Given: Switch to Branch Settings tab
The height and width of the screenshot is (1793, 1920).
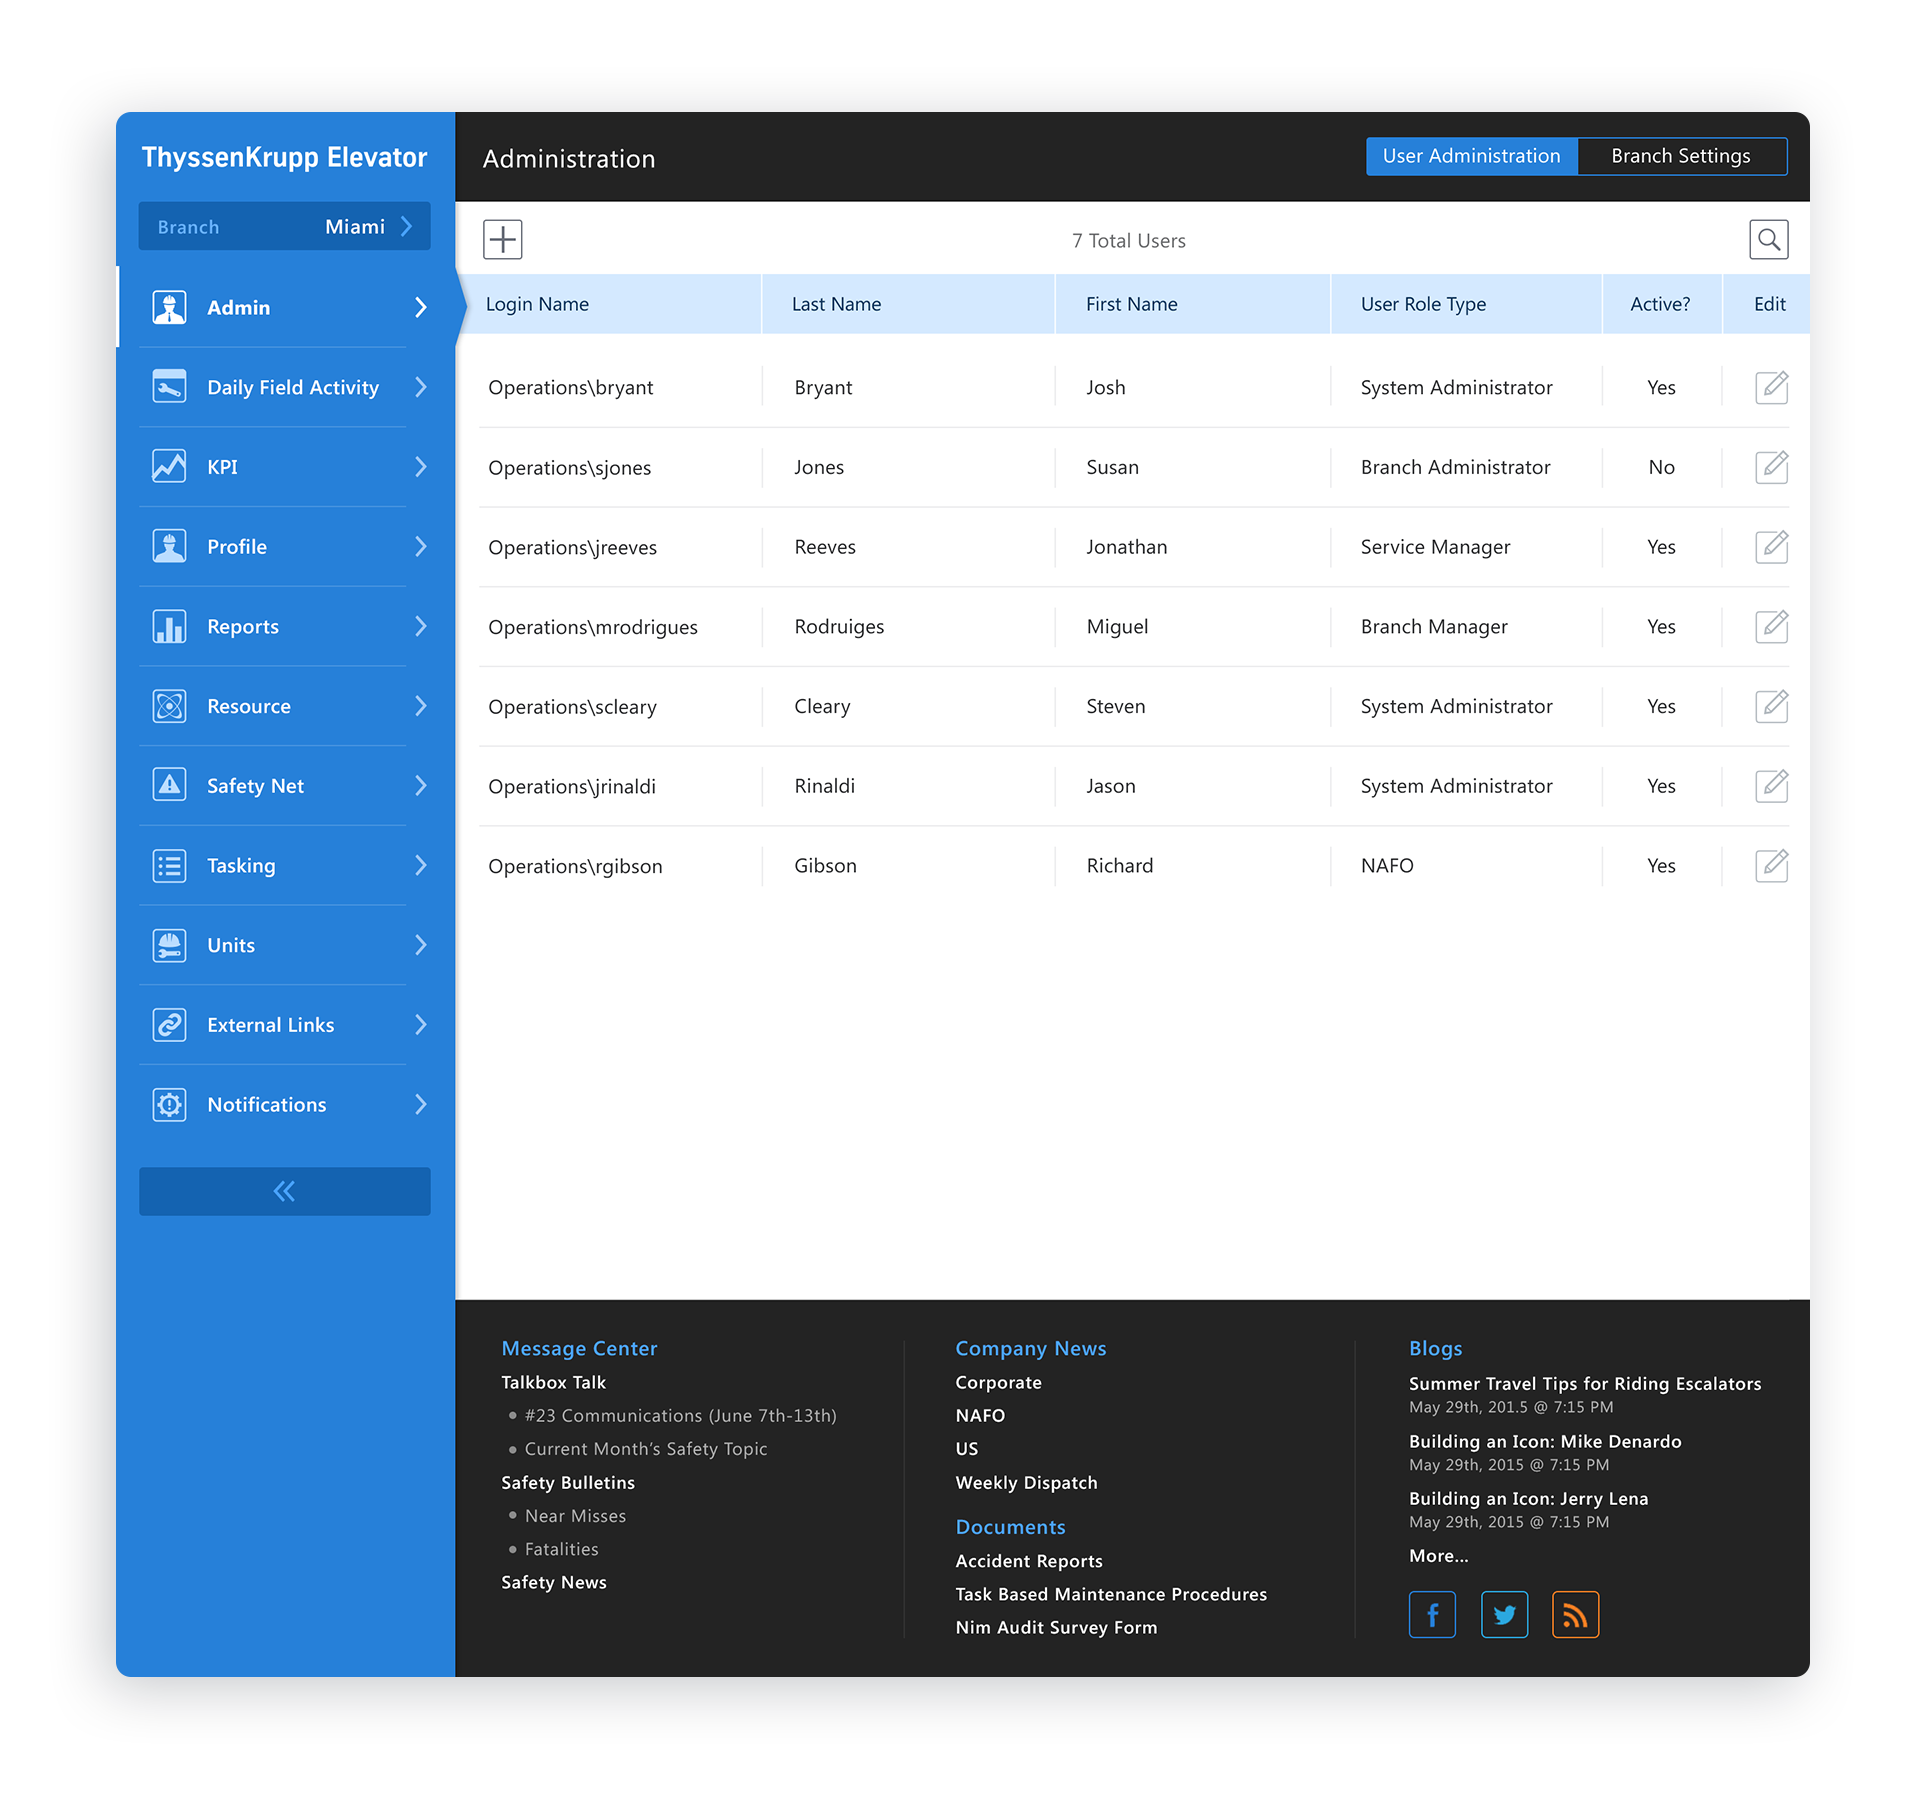Looking at the screenshot, I should [1681, 156].
